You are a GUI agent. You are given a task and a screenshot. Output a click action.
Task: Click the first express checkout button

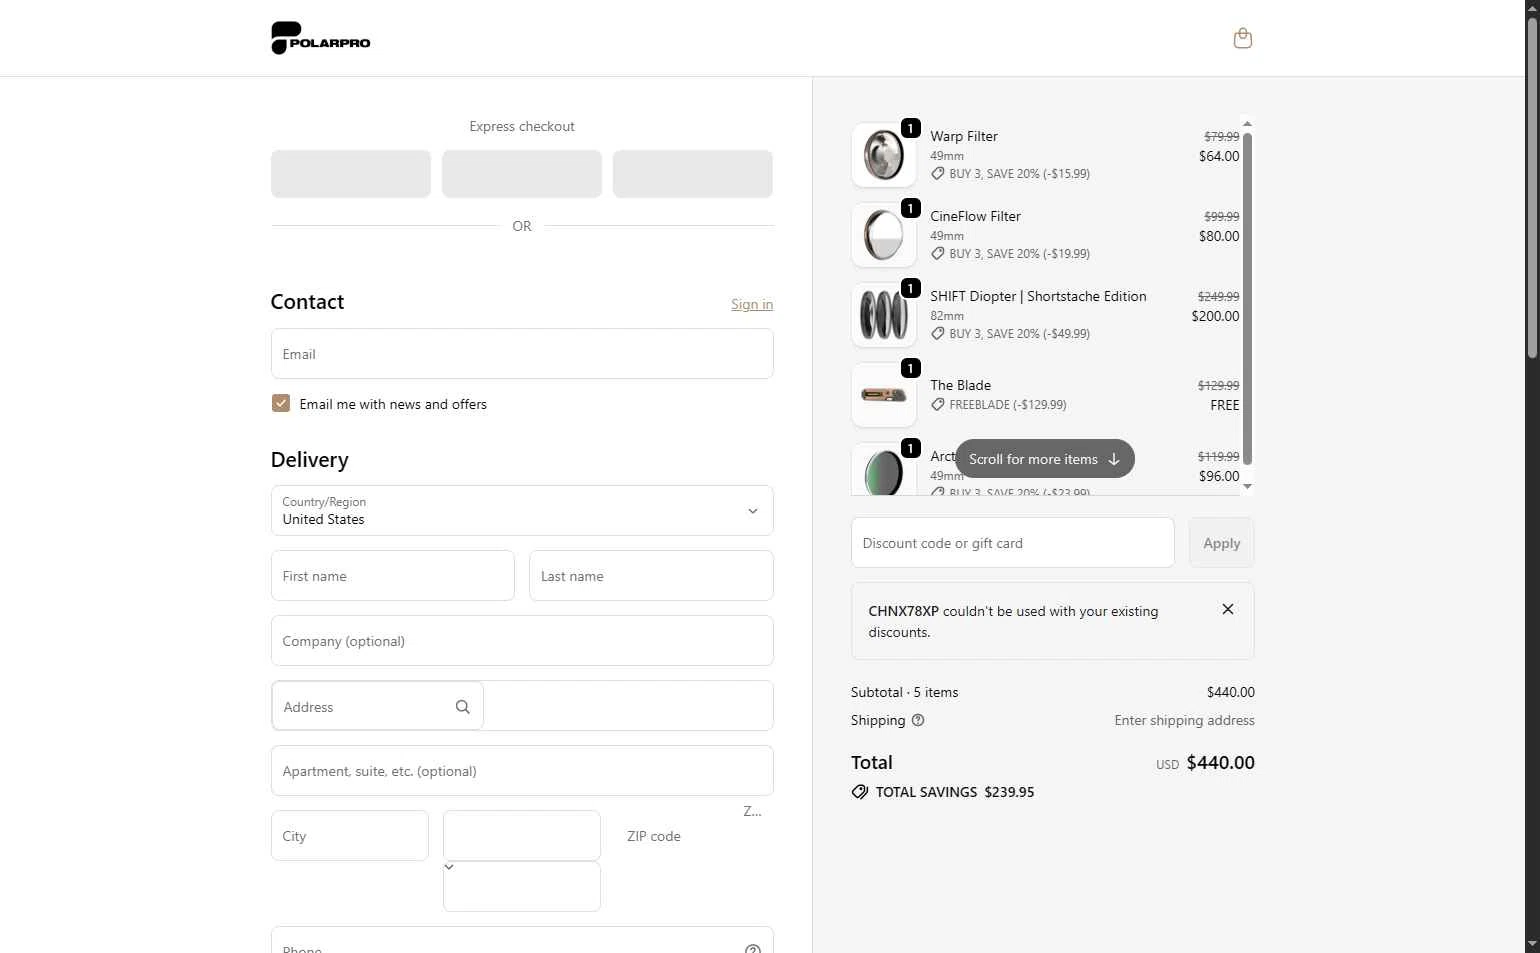(351, 174)
